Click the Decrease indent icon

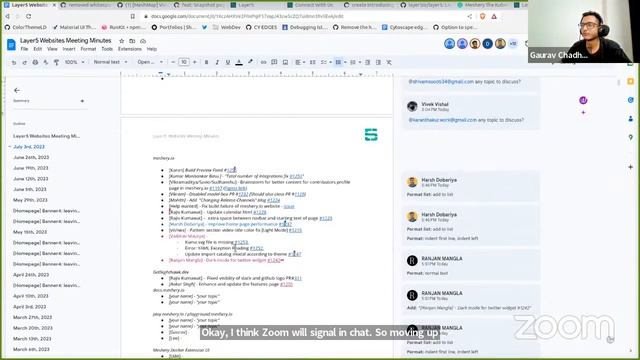[367, 62]
